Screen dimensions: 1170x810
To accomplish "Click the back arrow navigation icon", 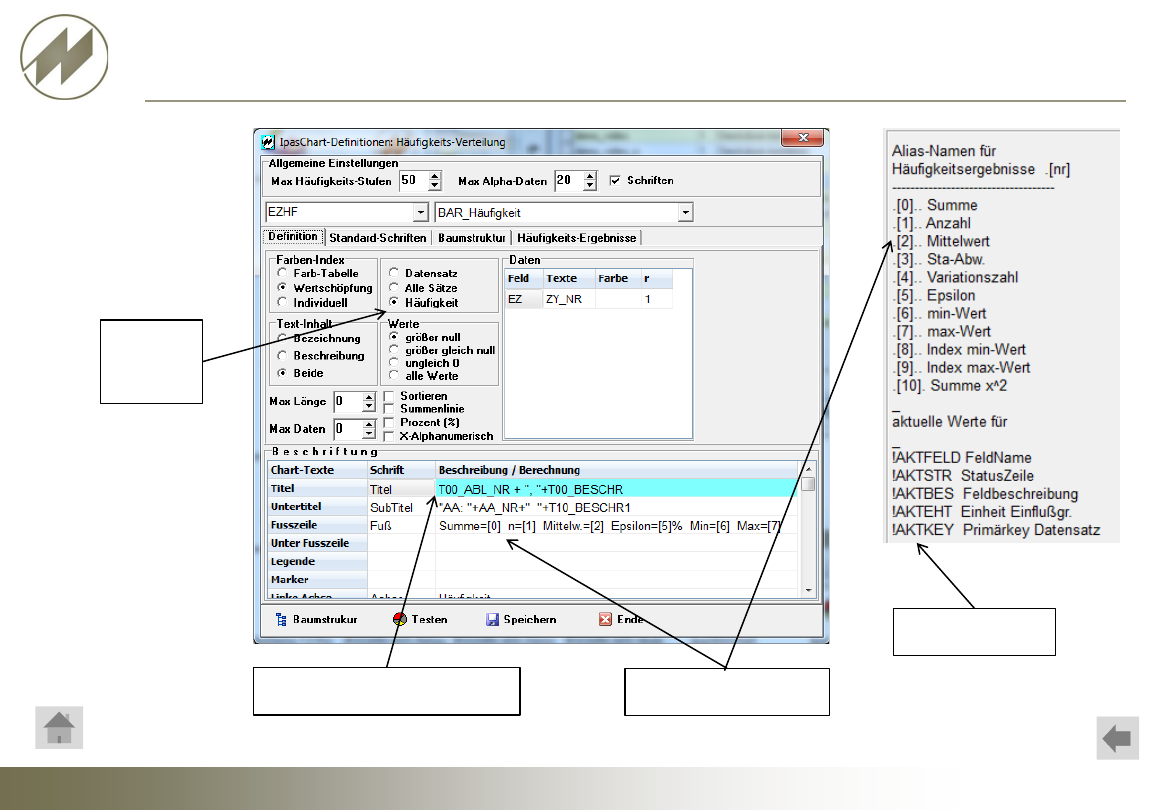I will [1117, 738].
